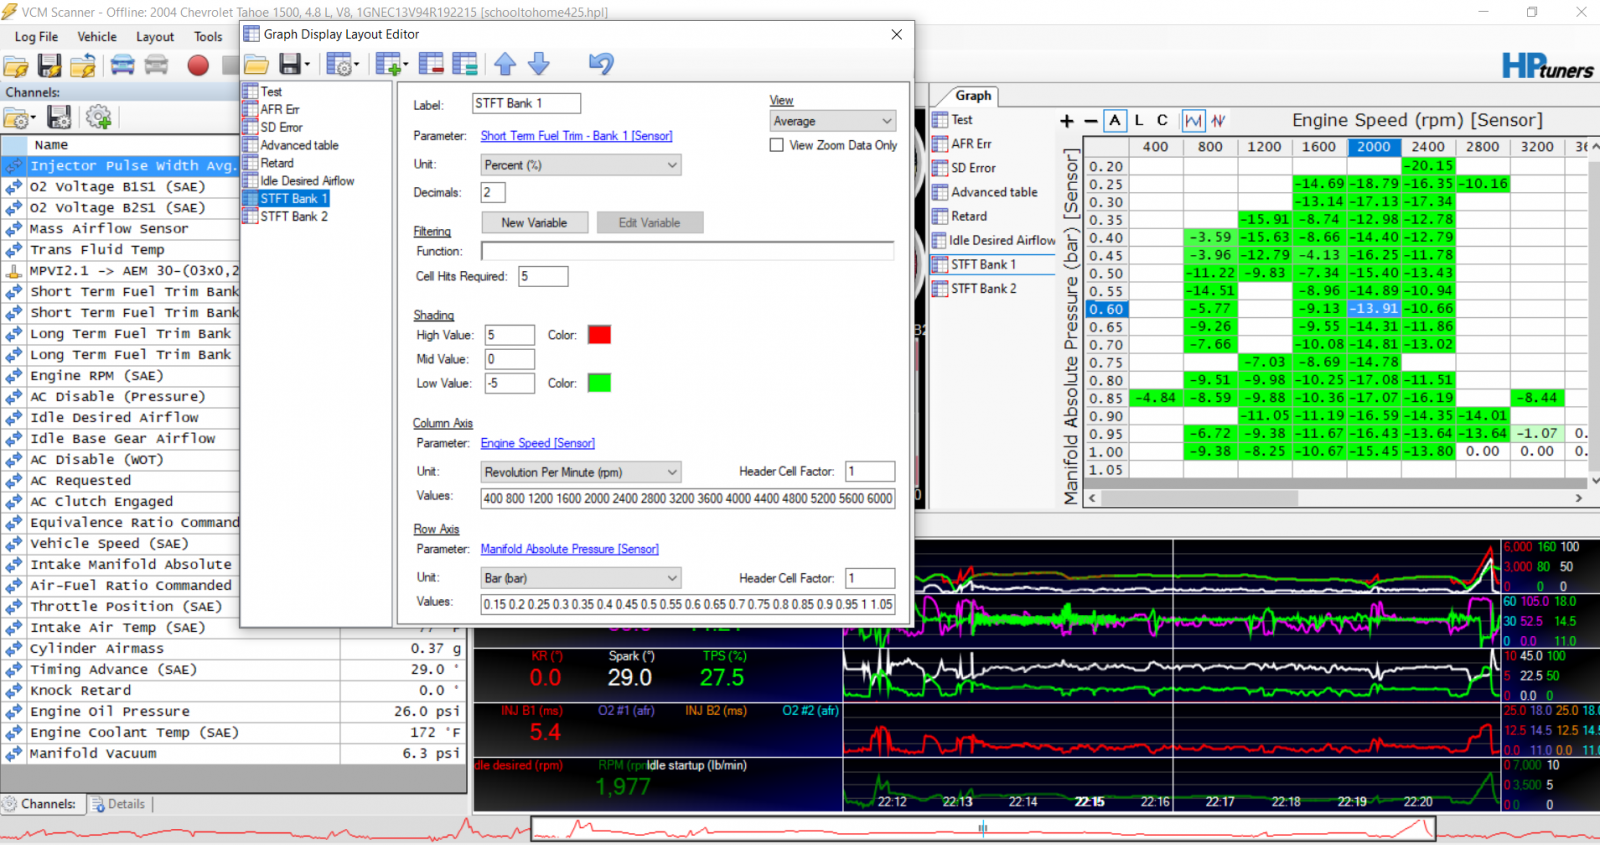Toggle the red-blue waveform icon
The width and height of the screenshot is (1600, 845).
[1218, 121]
